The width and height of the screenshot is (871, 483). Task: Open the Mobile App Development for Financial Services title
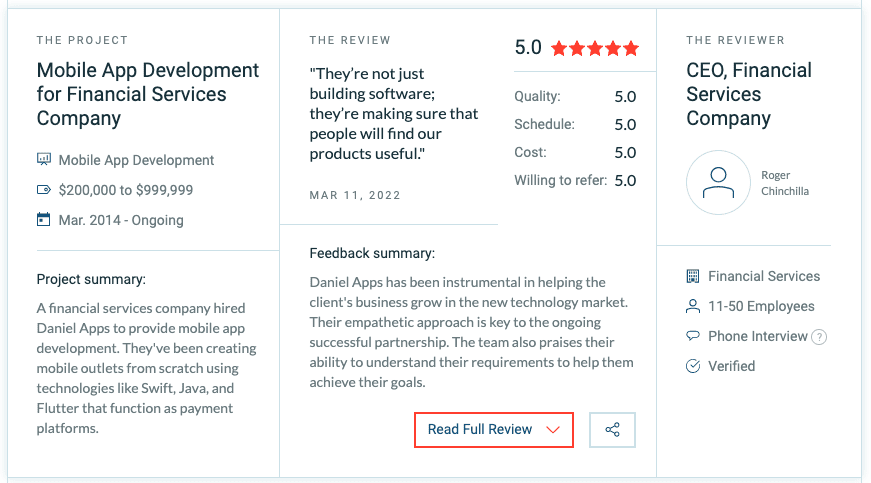(x=148, y=94)
